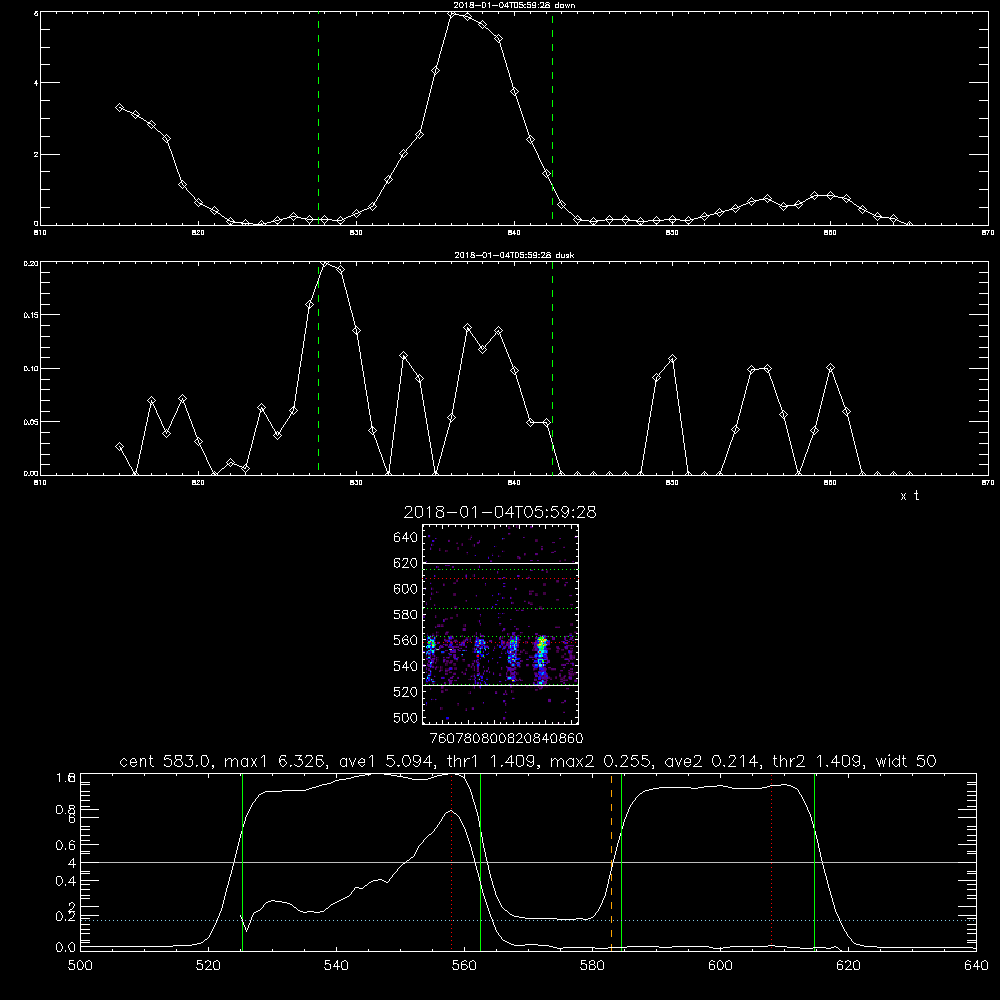
Task: Click the solid horizontal line at level 4
Action: click(x=528, y=862)
